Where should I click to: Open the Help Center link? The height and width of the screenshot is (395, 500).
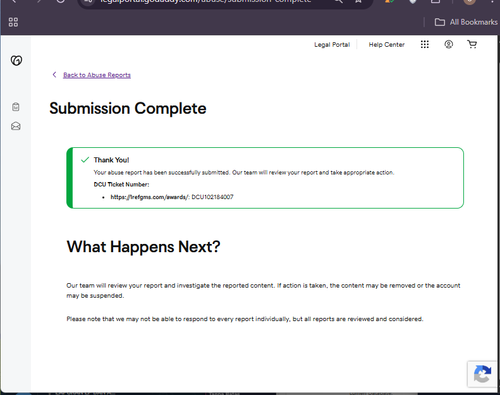coord(386,45)
